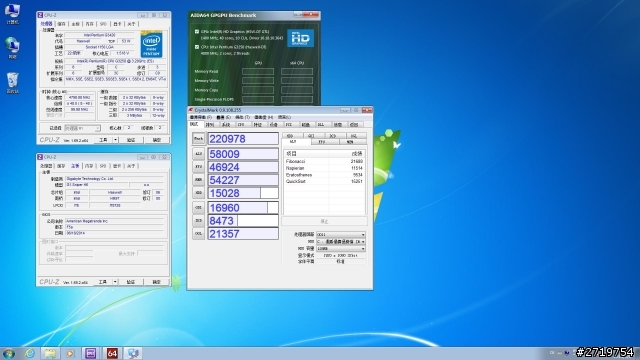Click the Intel Pentium logo in CPU-Z
640x360 pixels.
pyautogui.click(x=151, y=44)
